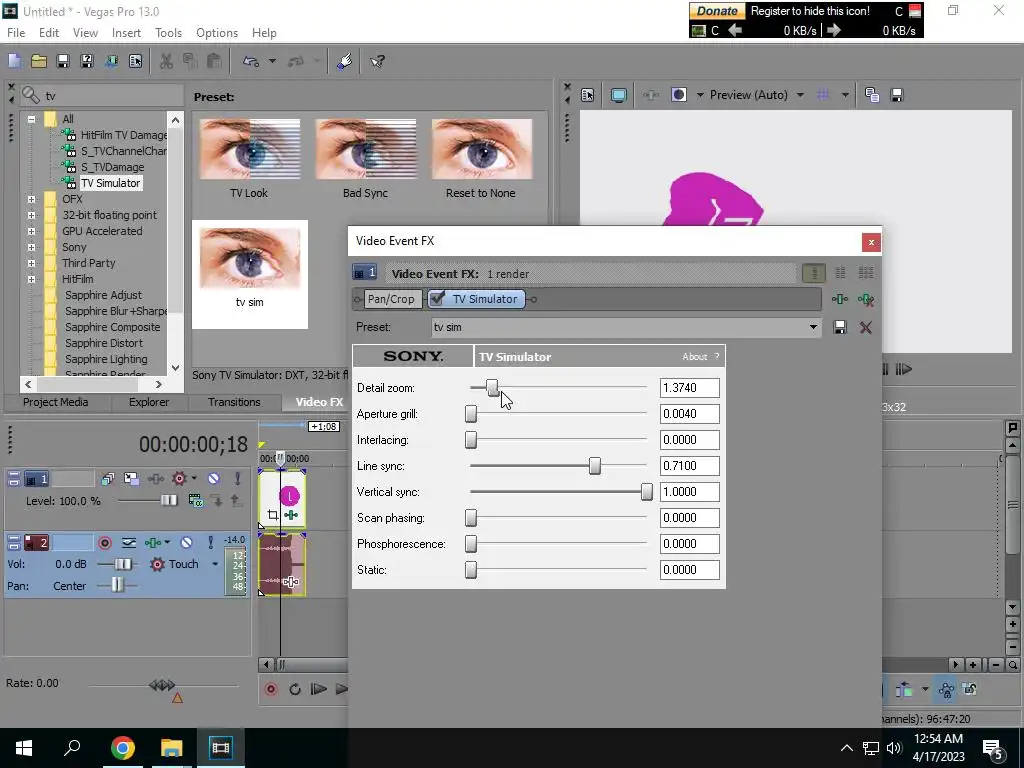Open the Undo history dropdown arrow

point(272,61)
